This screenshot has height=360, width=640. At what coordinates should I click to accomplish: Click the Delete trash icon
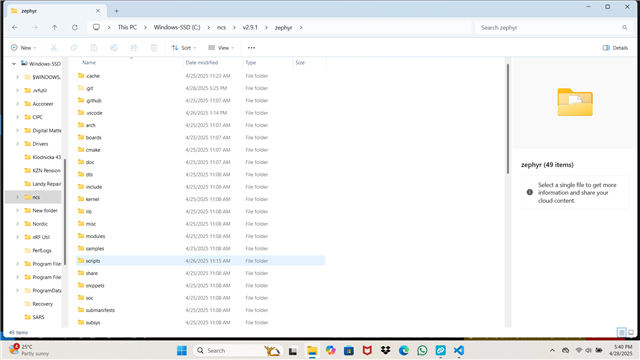pyautogui.click(x=154, y=48)
